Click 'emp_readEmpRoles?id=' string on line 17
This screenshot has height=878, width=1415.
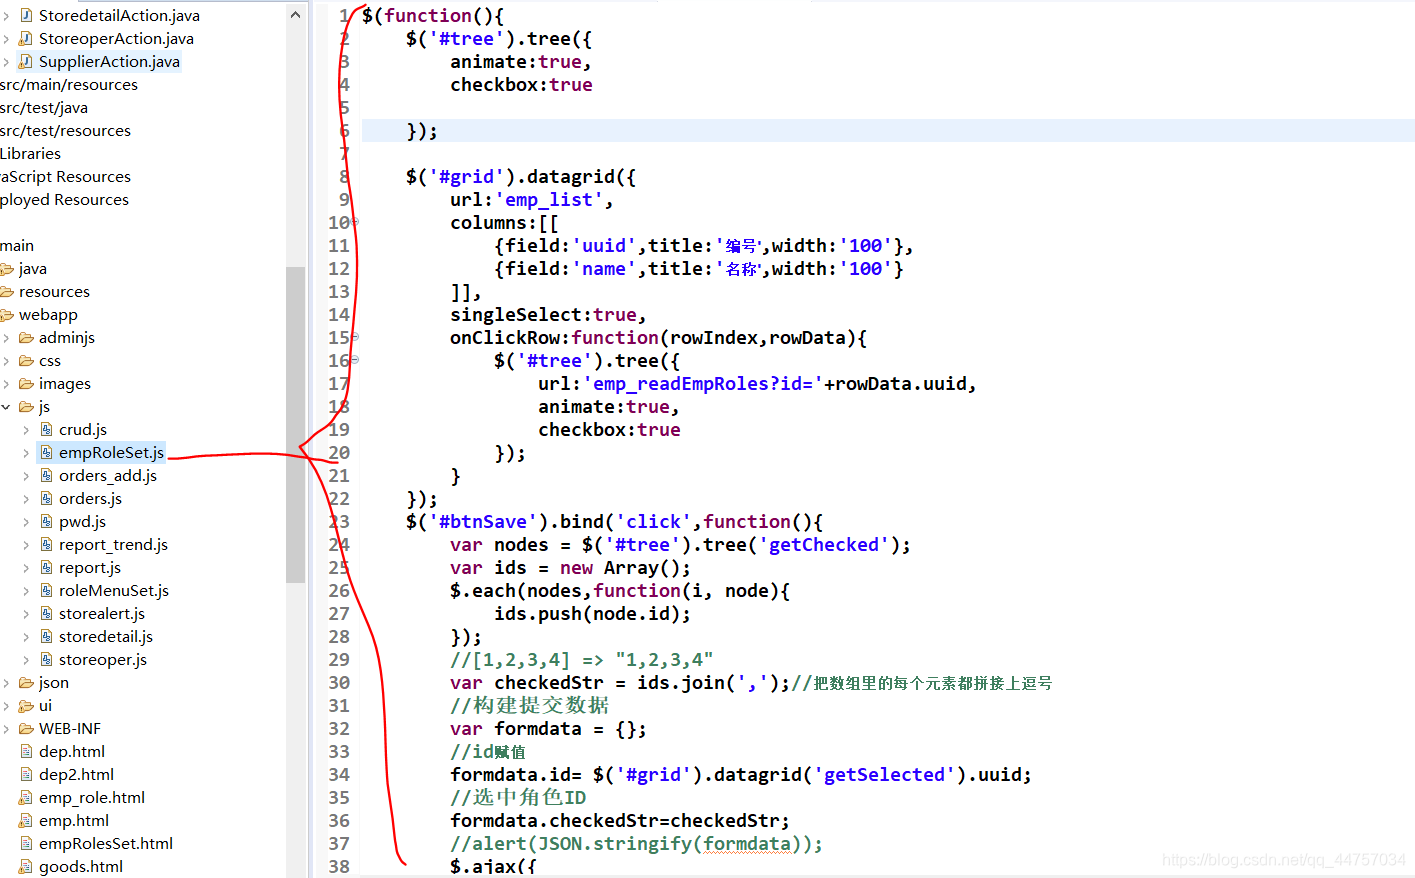[703, 383]
